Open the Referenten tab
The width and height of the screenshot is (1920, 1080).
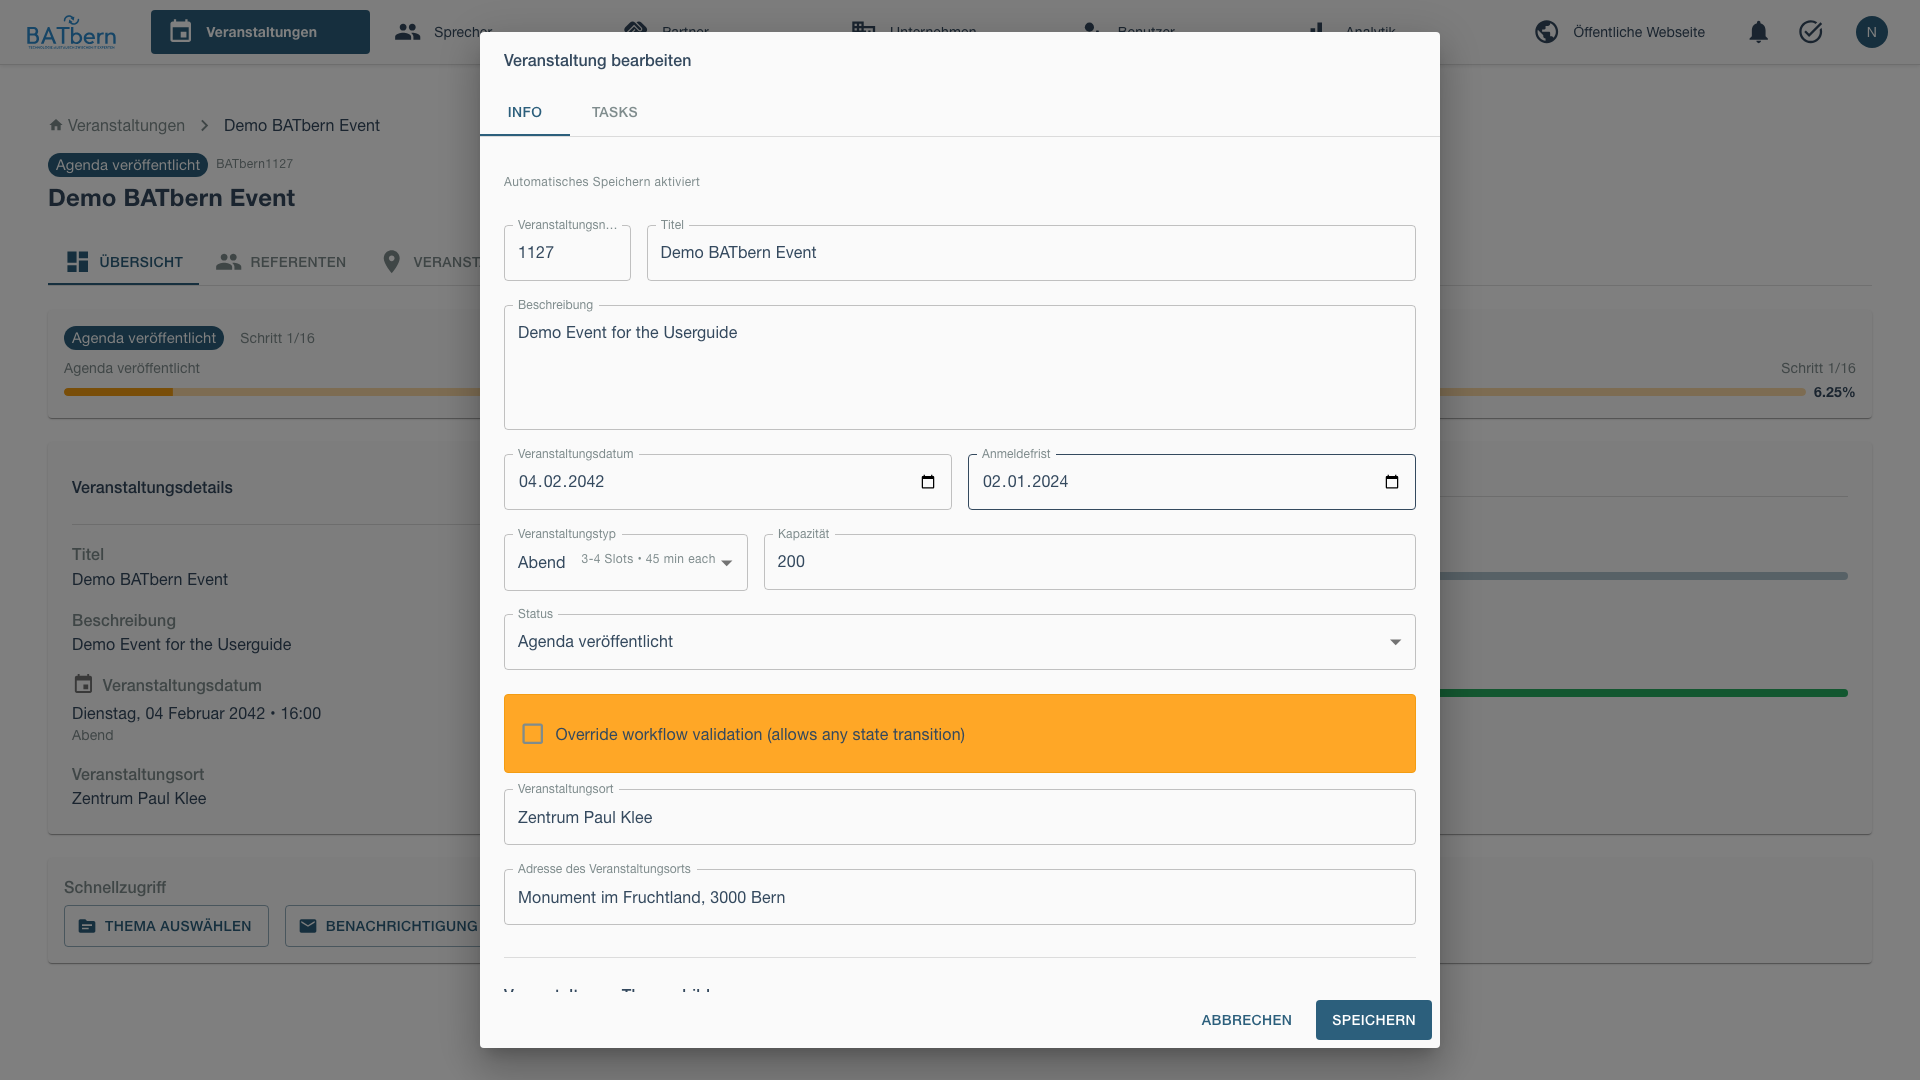[281, 262]
